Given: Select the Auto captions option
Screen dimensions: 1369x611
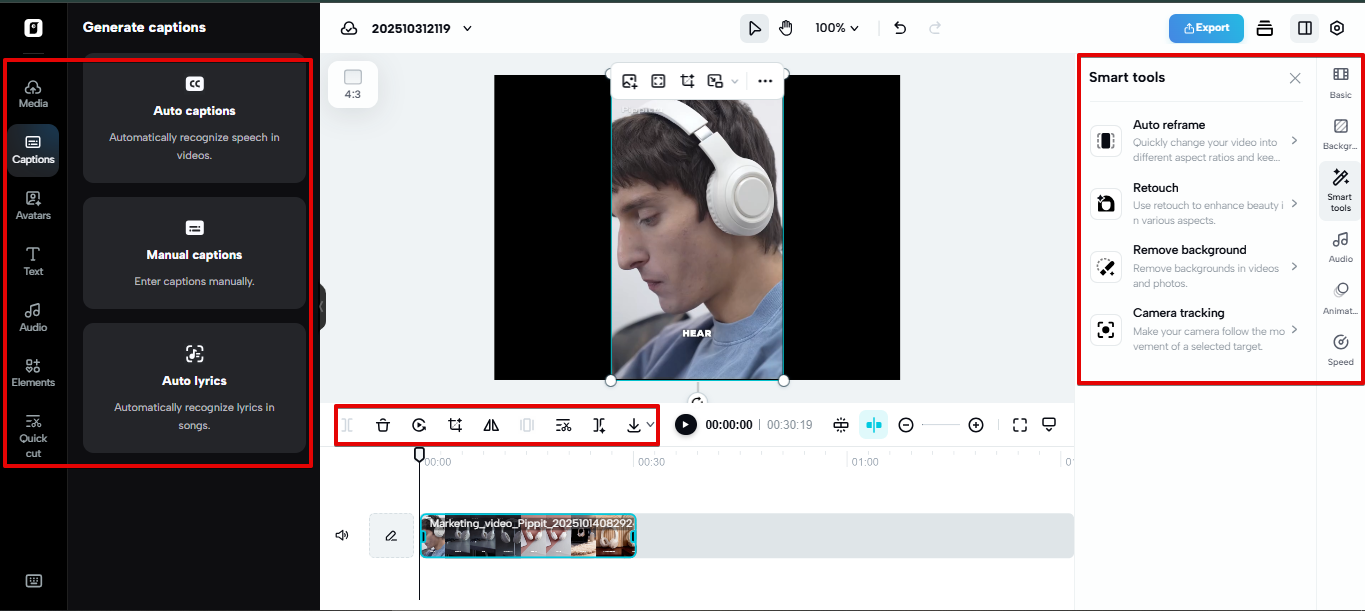Looking at the screenshot, I should (x=194, y=122).
